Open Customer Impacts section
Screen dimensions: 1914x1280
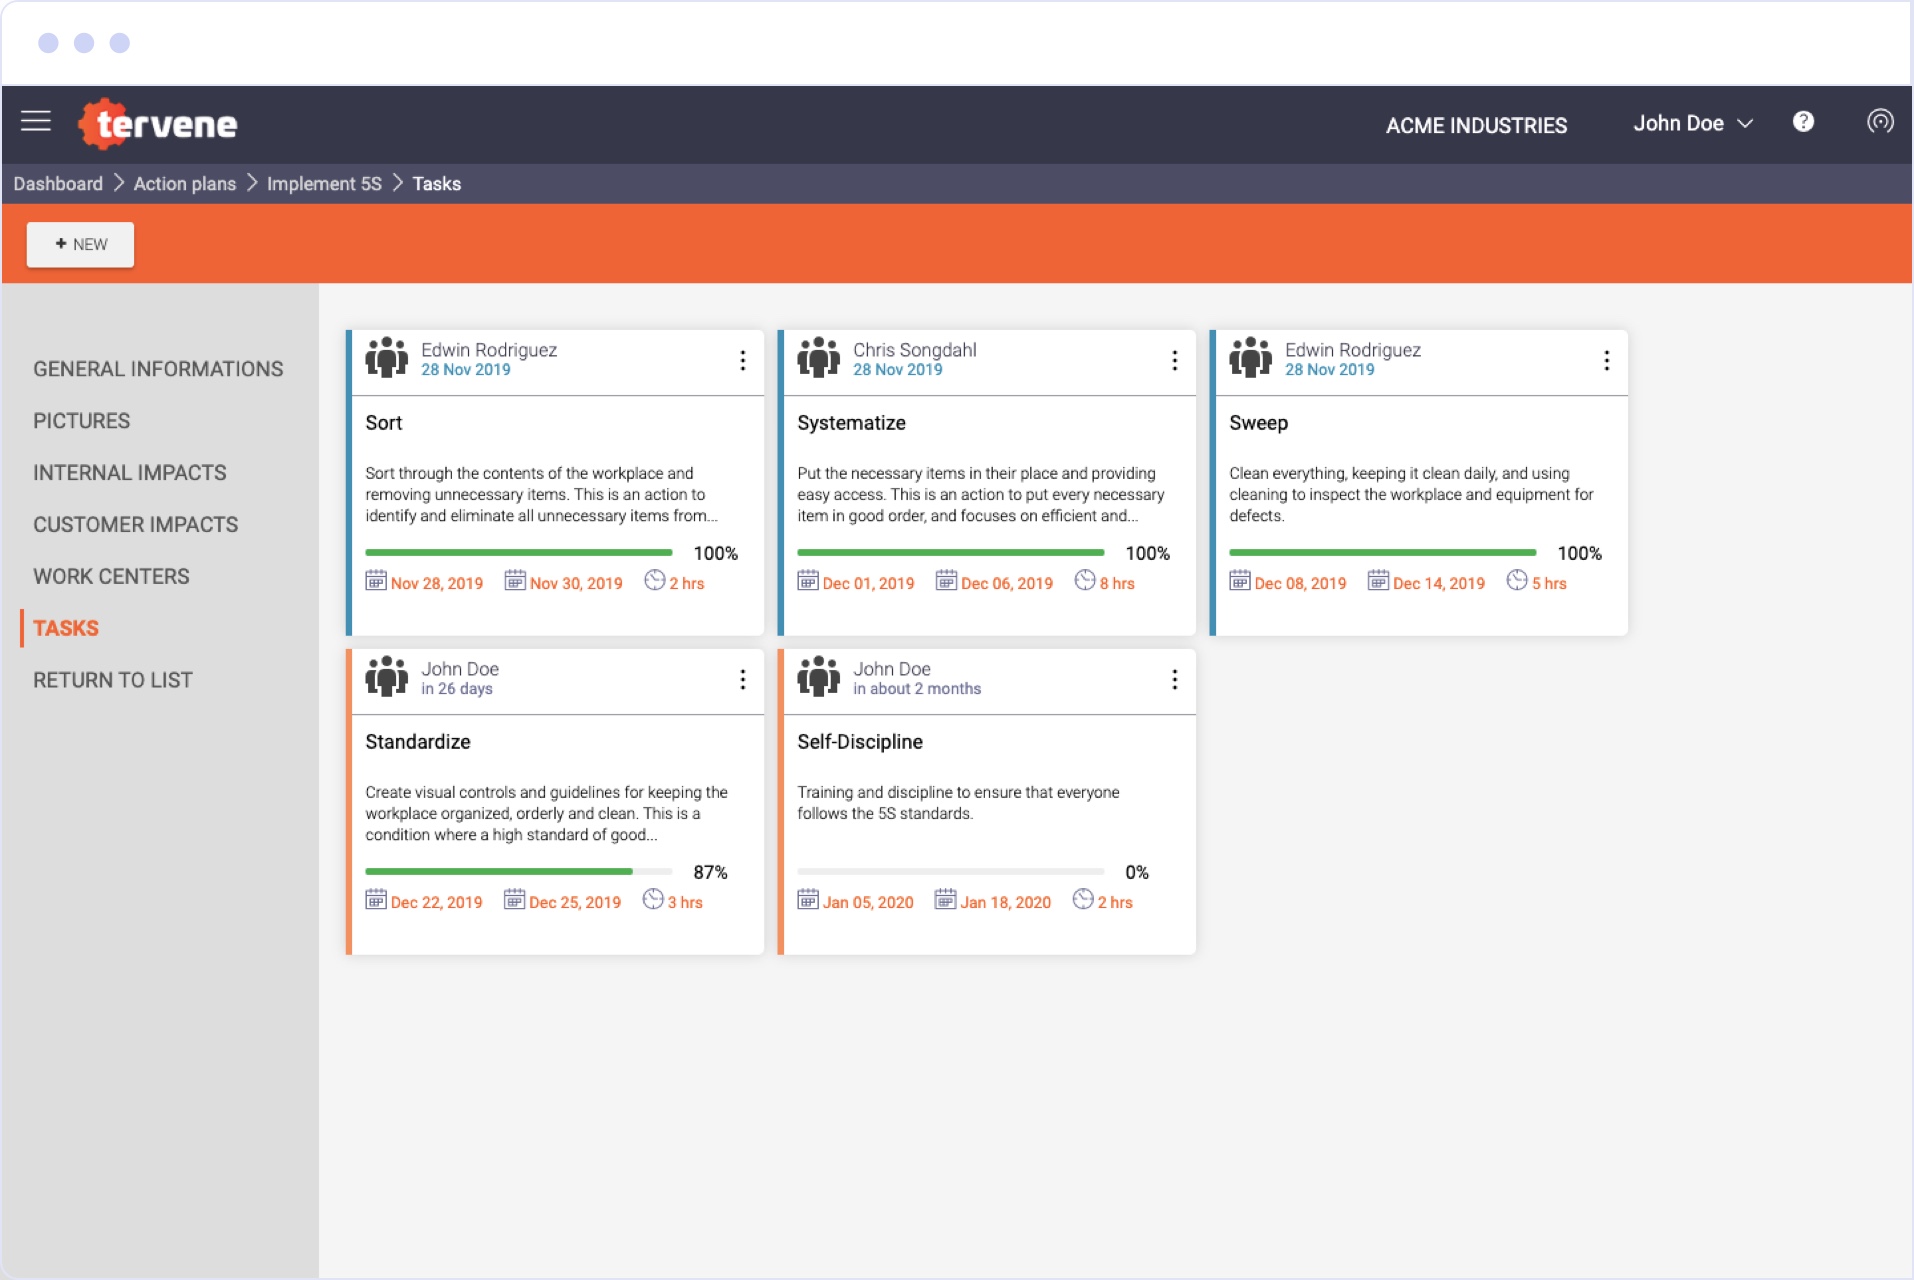coord(136,525)
